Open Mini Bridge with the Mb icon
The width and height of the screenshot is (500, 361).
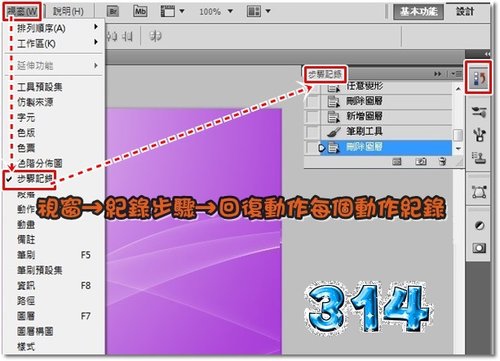(x=140, y=12)
